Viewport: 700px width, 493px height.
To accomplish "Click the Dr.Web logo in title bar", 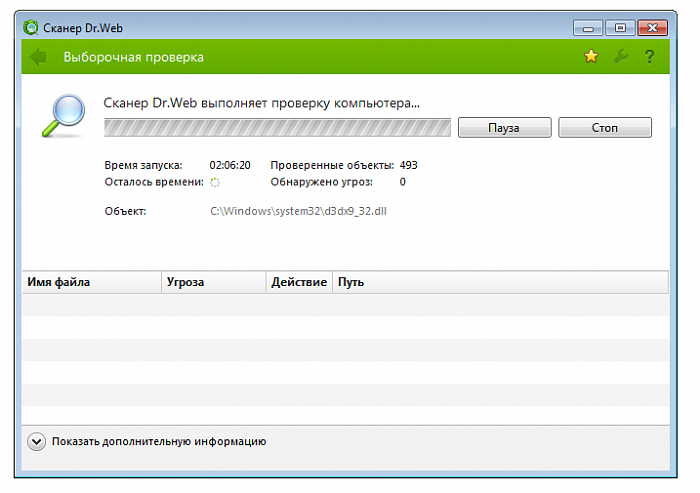I will point(31,28).
